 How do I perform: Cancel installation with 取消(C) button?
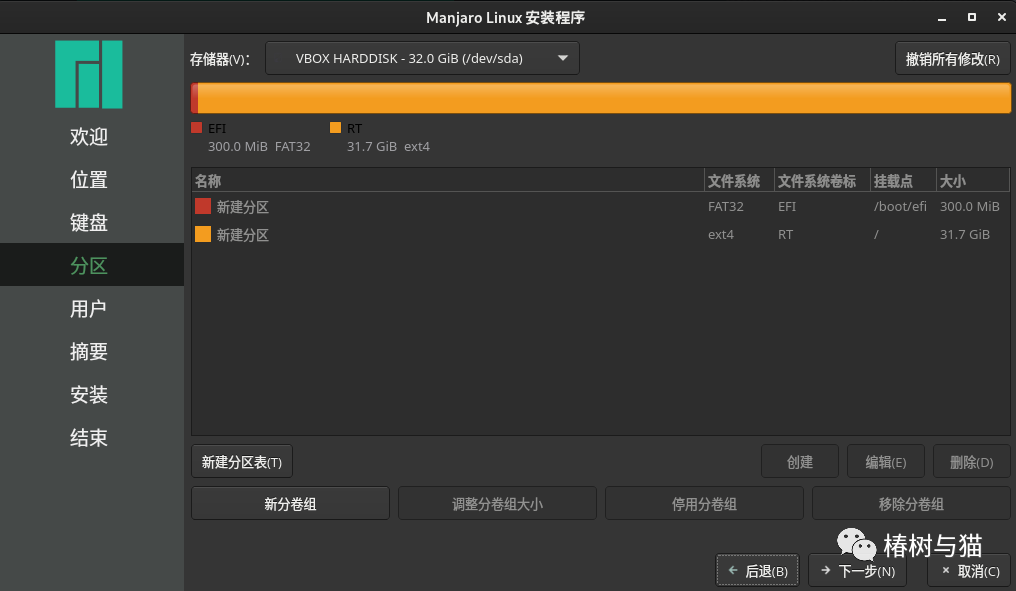(x=969, y=570)
